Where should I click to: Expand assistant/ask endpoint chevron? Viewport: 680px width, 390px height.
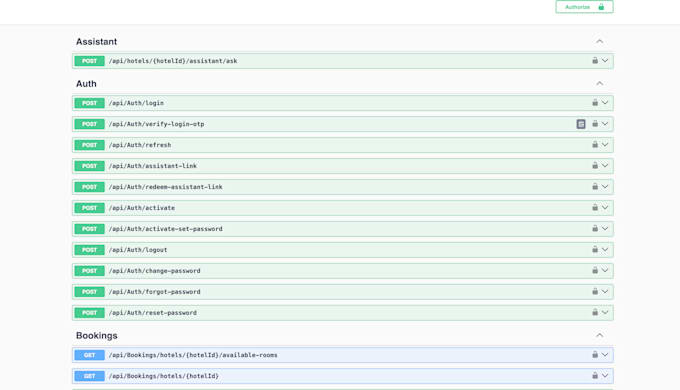pyautogui.click(x=605, y=61)
